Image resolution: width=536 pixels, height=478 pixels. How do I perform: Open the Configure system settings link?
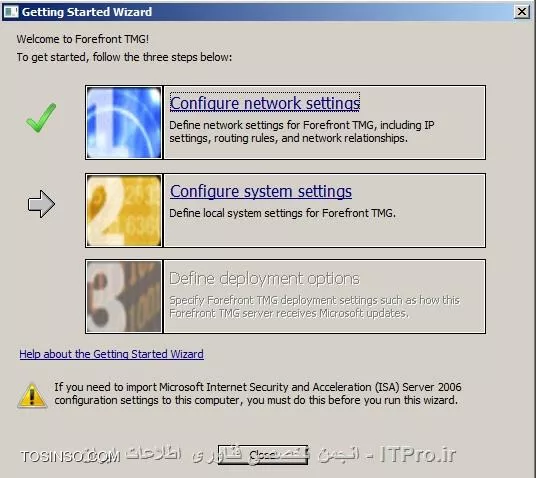tap(261, 191)
